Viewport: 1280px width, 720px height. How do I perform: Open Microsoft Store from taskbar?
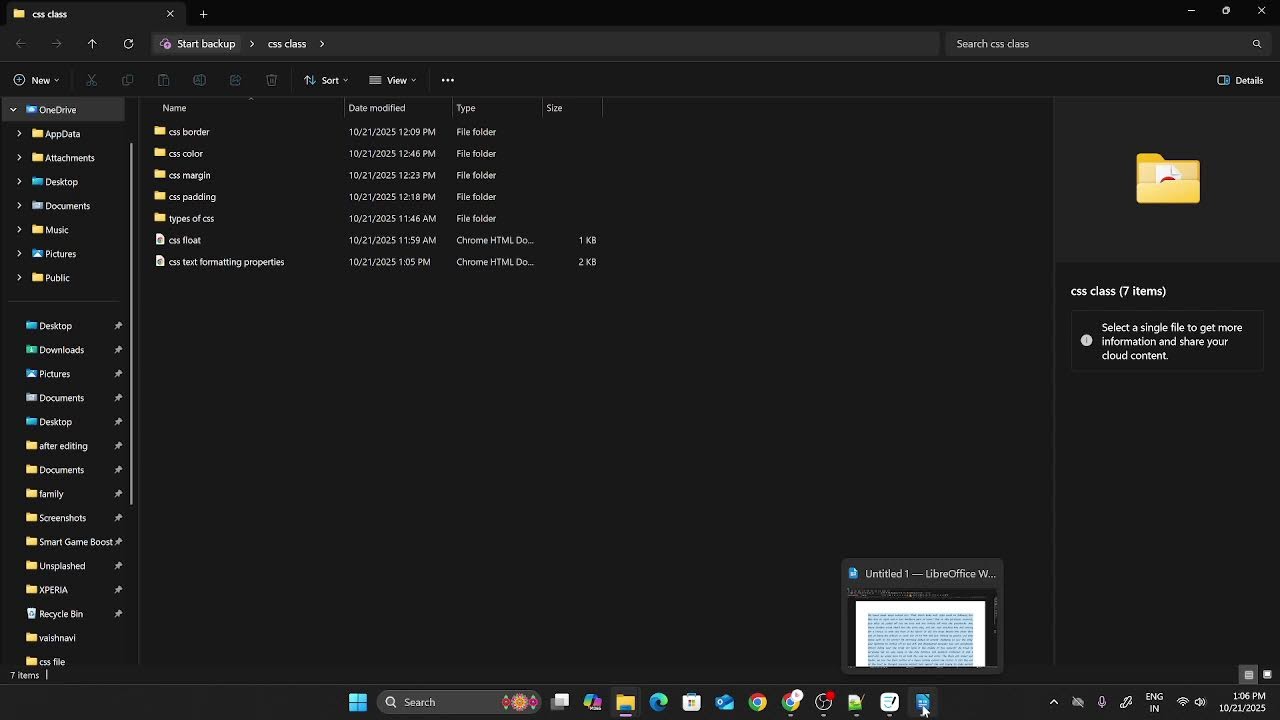click(691, 702)
